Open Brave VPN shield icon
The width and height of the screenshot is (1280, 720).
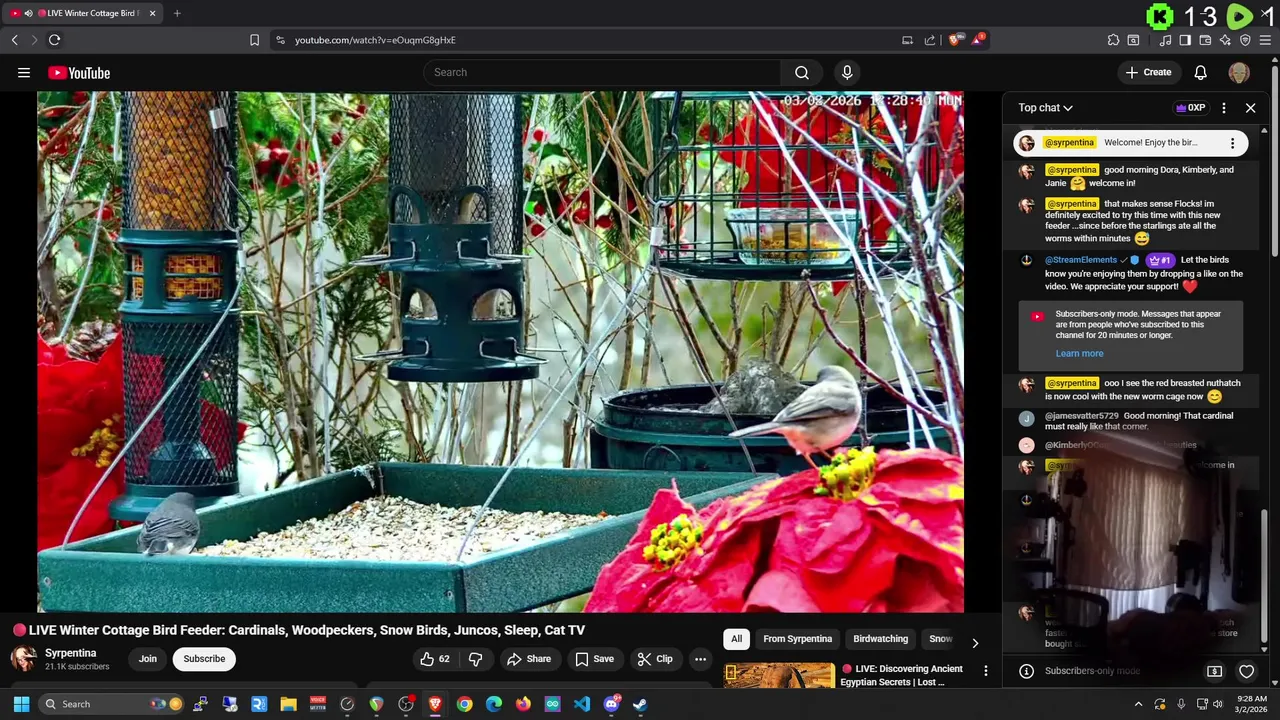click(1245, 40)
